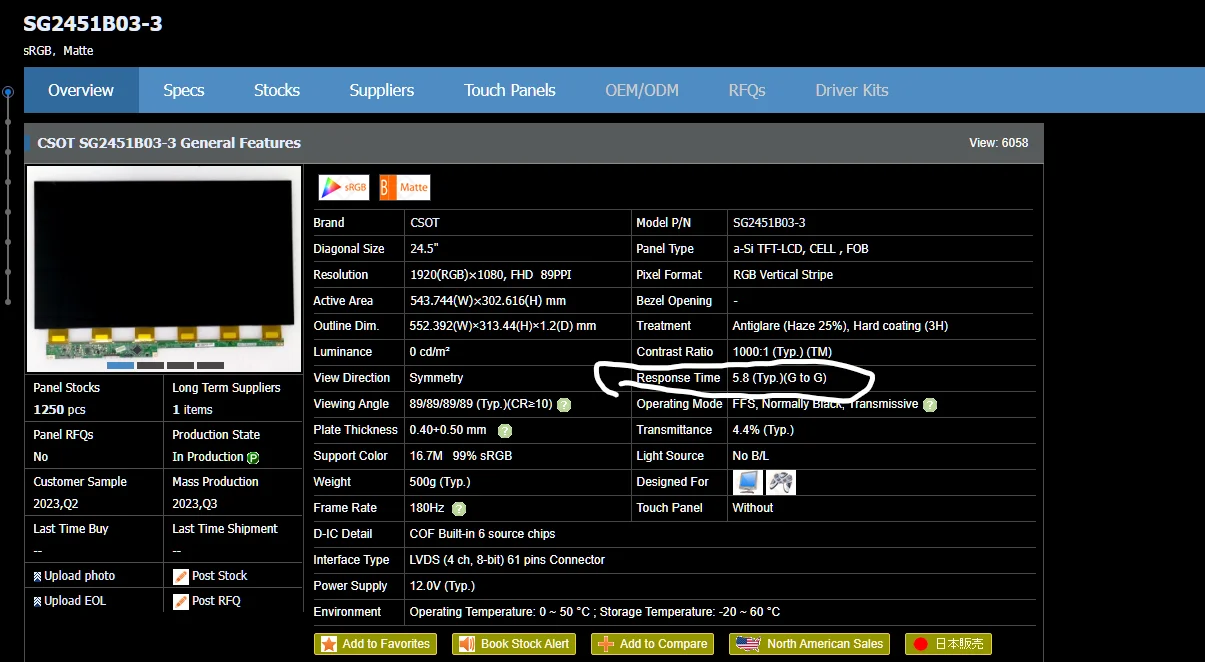1205x662 pixels.
Task: Open help icon beside 180Hz Frame Rate
Action: point(459,508)
